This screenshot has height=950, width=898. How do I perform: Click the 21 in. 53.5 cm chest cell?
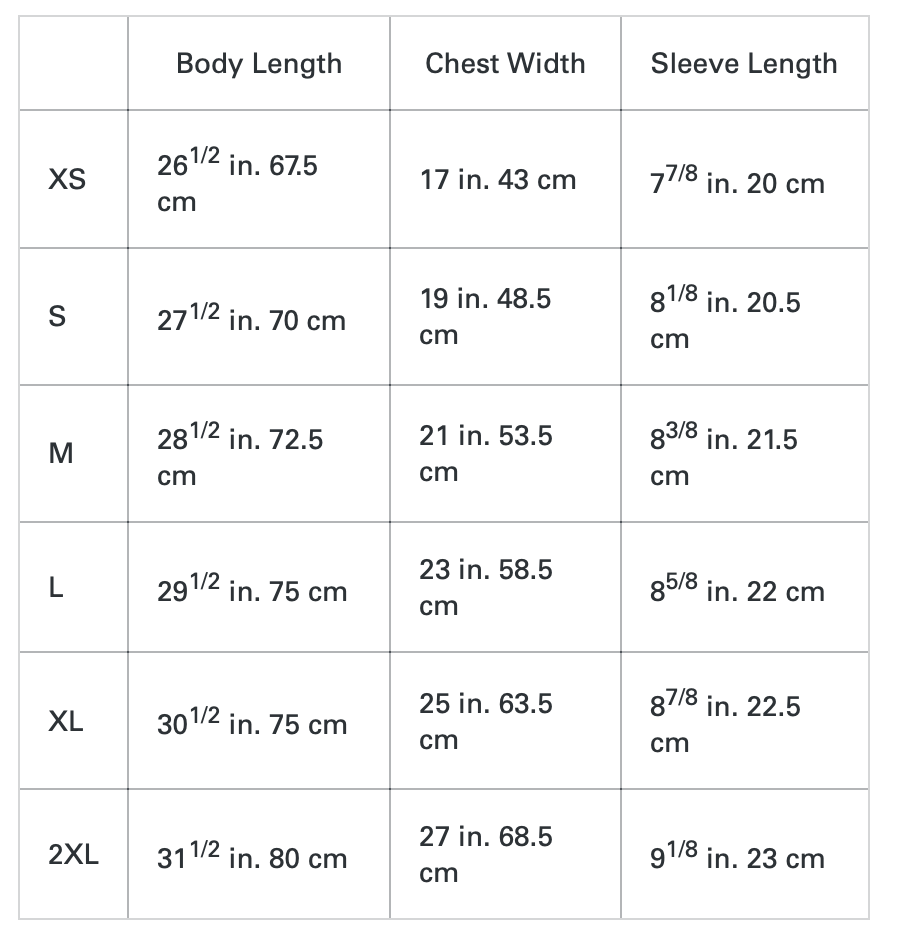click(485, 453)
